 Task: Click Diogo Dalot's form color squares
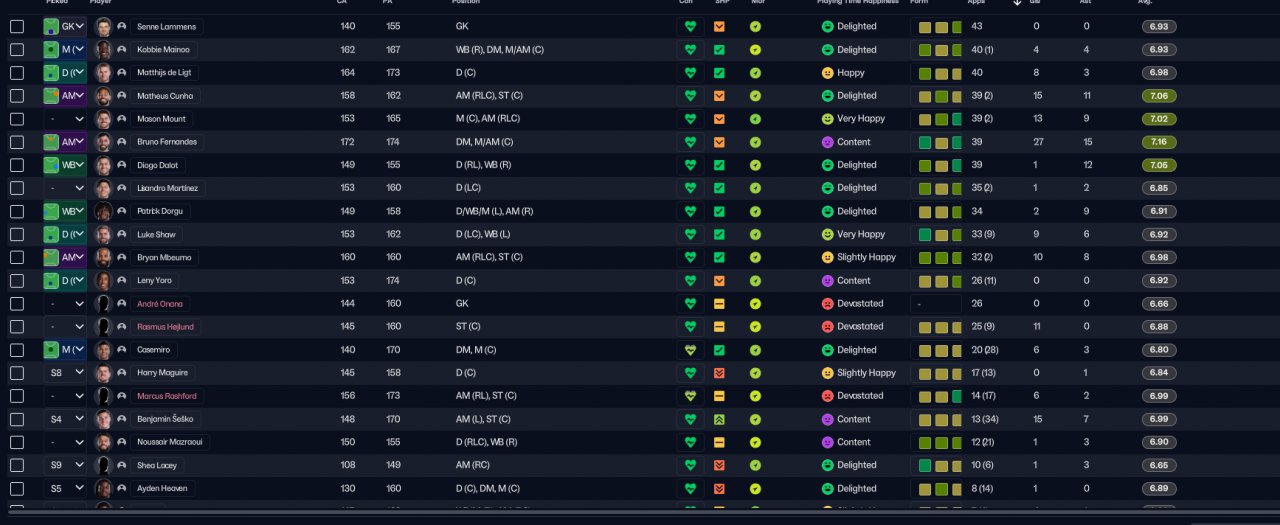[939, 165]
